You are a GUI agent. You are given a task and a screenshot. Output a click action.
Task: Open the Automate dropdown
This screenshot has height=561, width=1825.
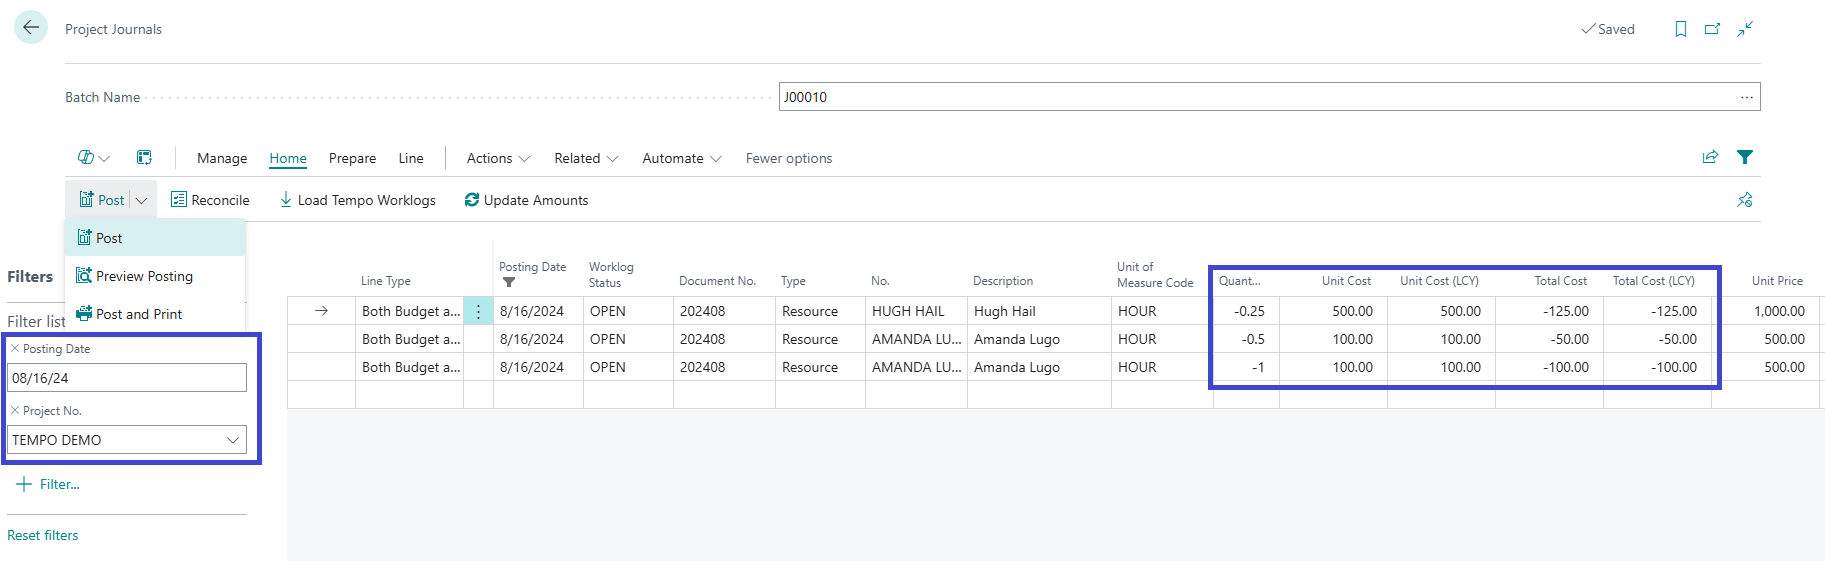click(x=681, y=158)
